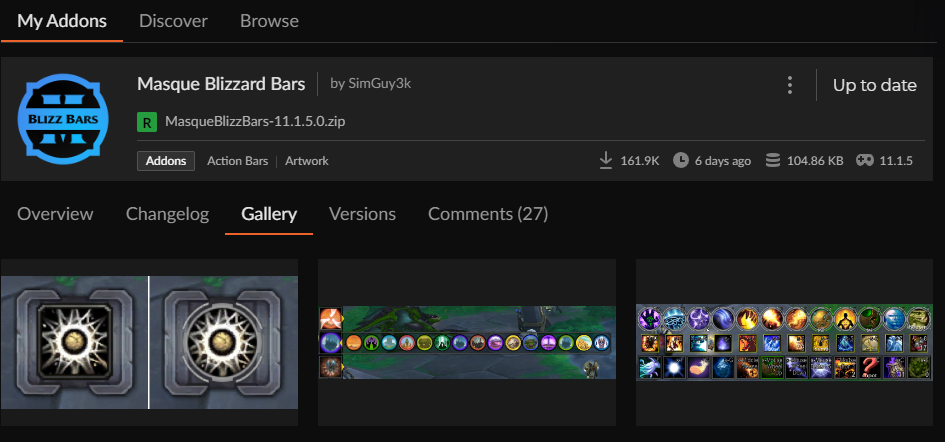Open the square versus round button thumbnail
Viewport: 945px width, 442px height.
[149, 342]
